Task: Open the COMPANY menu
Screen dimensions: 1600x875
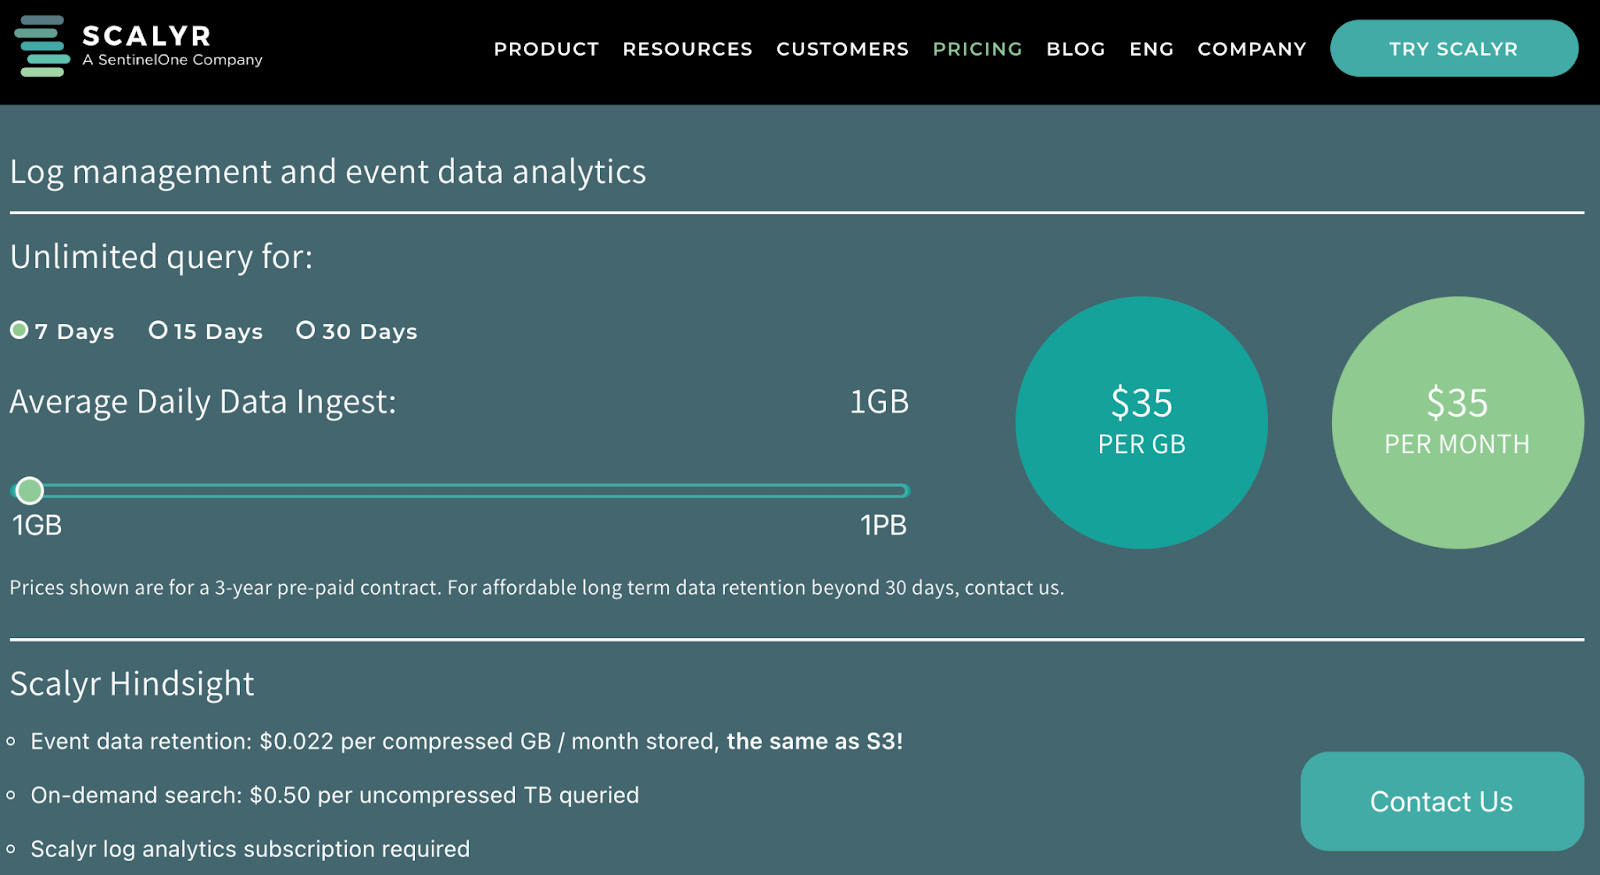Action: click(x=1251, y=49)
